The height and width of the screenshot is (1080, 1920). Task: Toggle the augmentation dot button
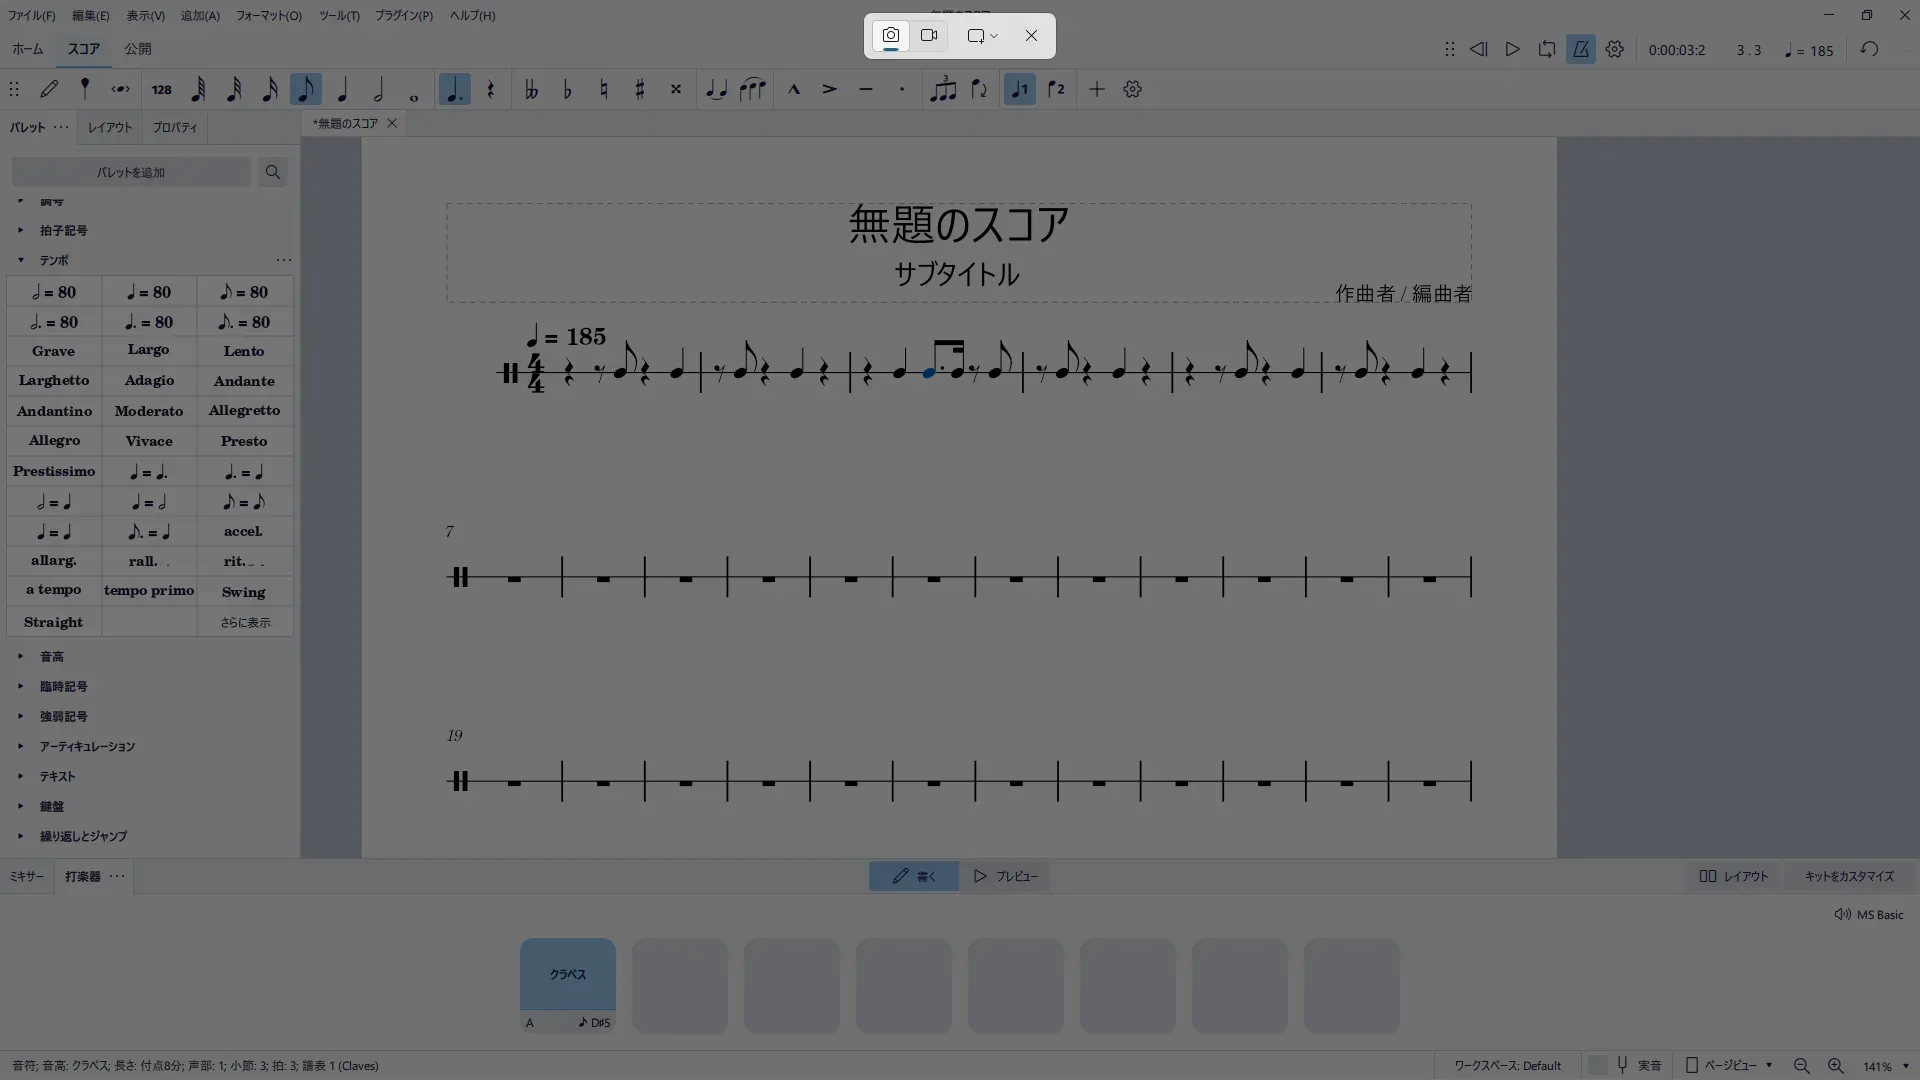(x=454, y=89)
